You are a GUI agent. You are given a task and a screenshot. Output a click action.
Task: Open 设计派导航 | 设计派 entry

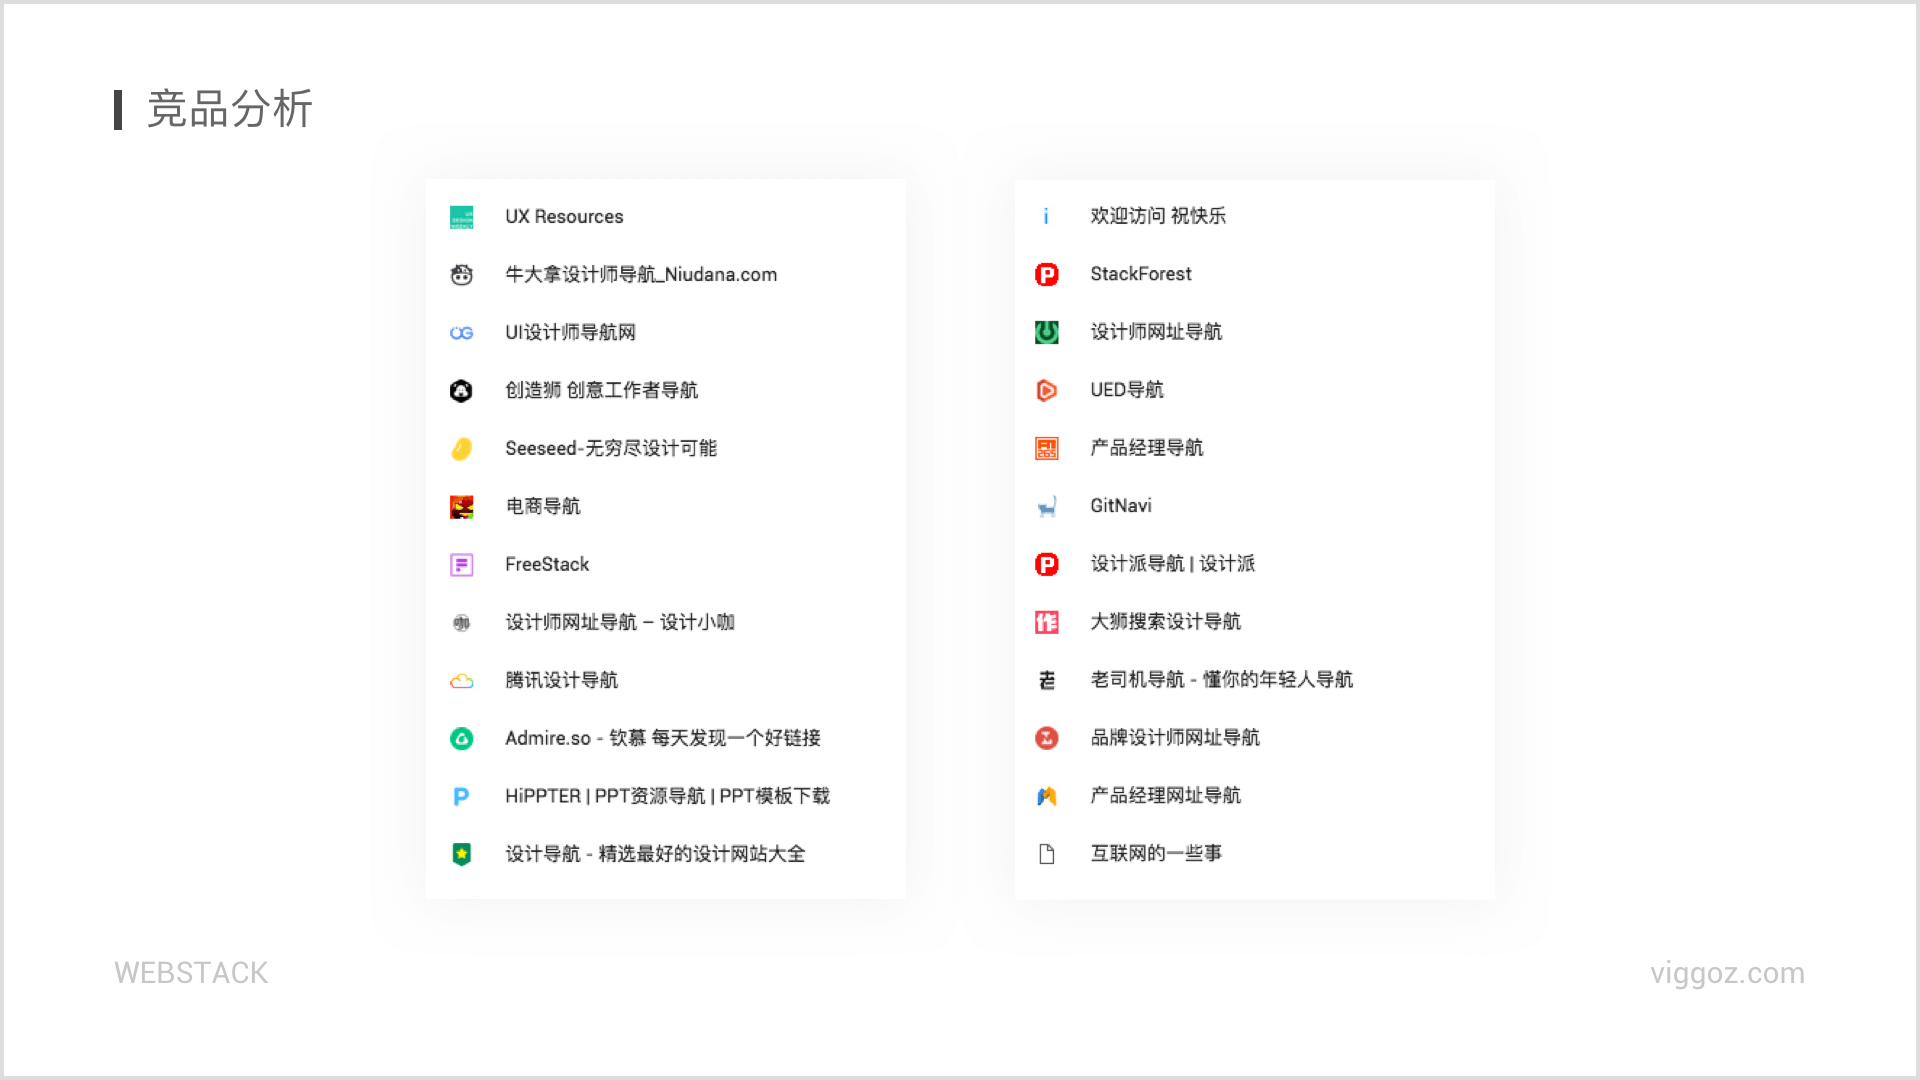pos(1172,564)
